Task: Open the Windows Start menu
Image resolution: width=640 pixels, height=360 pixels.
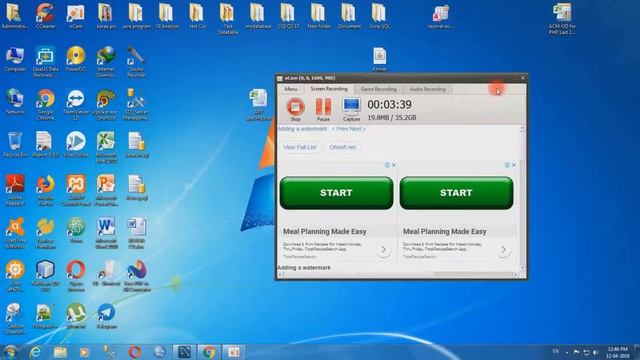Action: coord(10,352)
